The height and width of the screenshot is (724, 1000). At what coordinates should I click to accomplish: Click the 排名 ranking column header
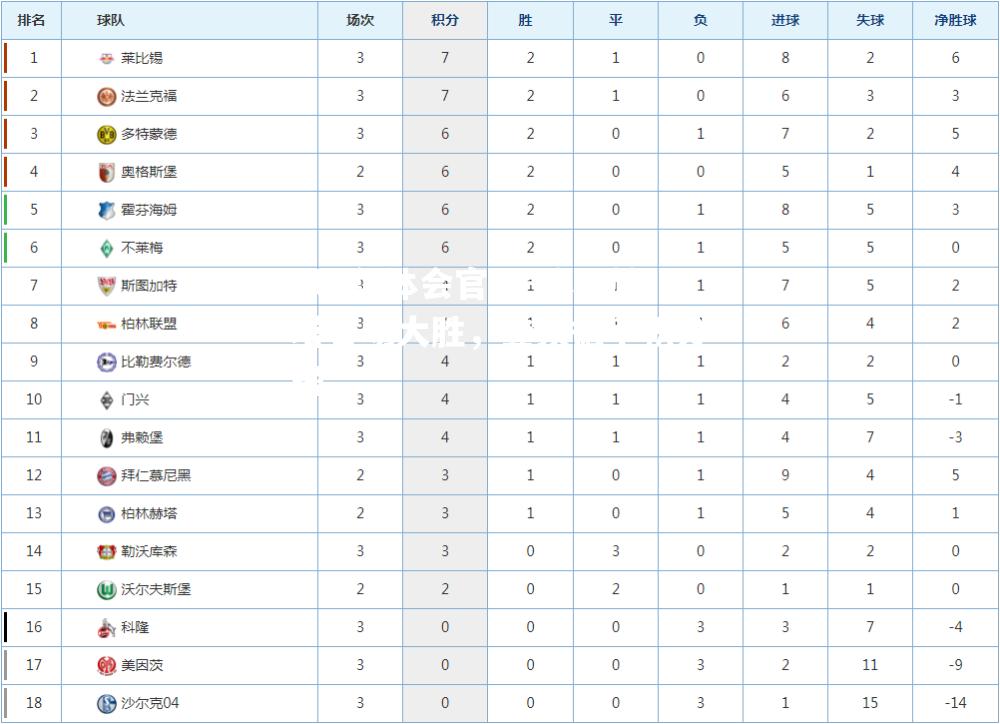pyautogui.click(x=31, y=20)
